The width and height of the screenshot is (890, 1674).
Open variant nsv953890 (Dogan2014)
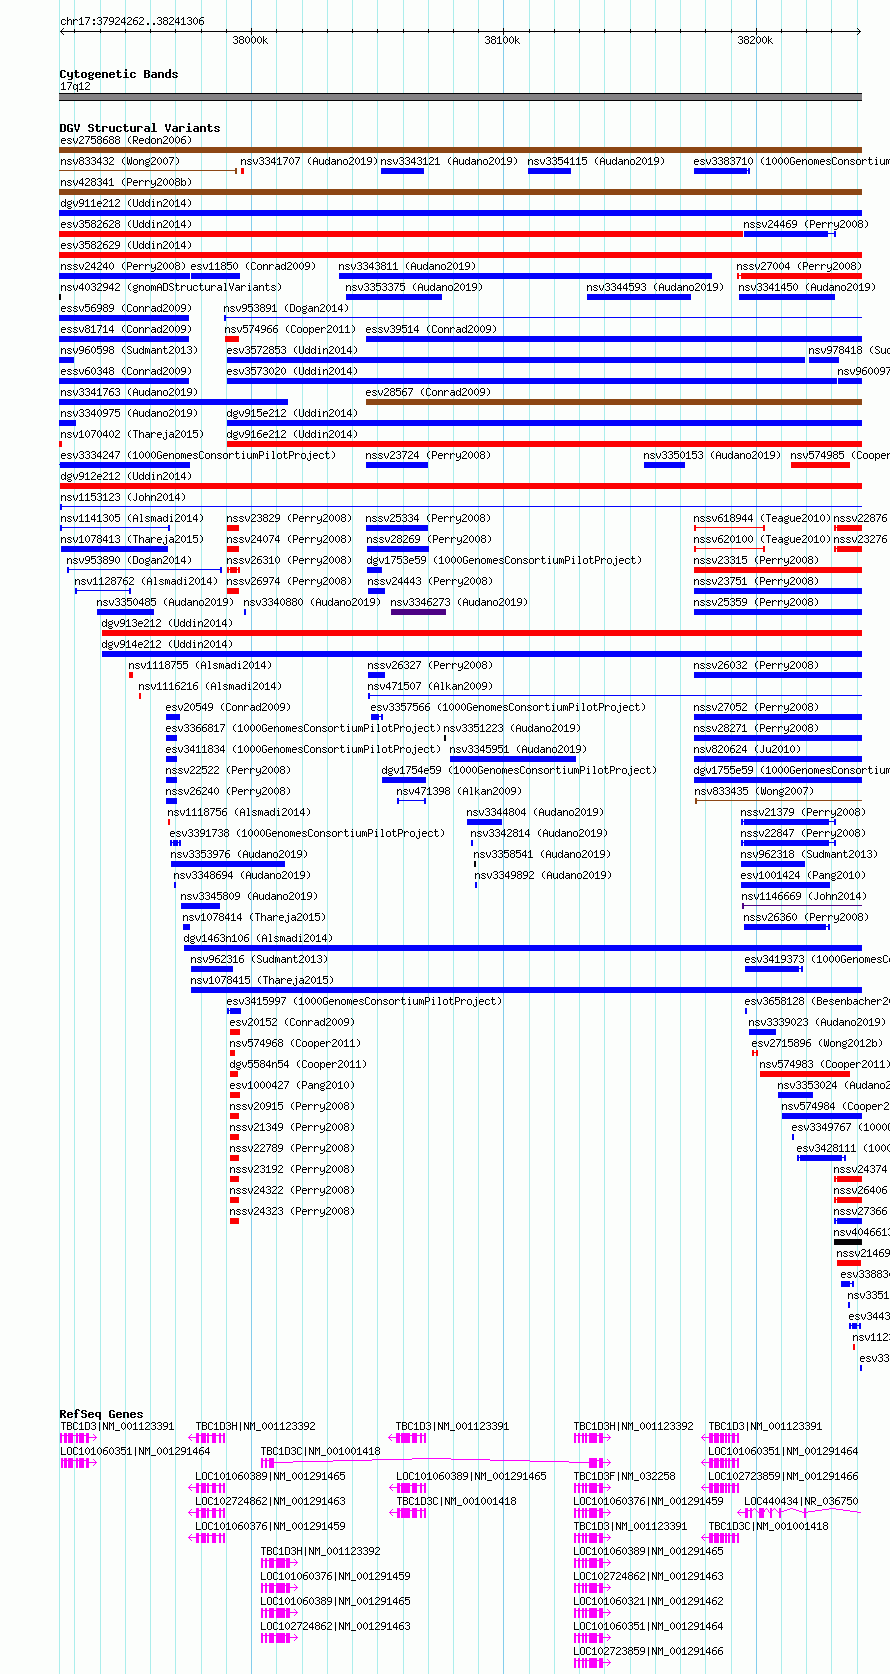pos(129,560)
